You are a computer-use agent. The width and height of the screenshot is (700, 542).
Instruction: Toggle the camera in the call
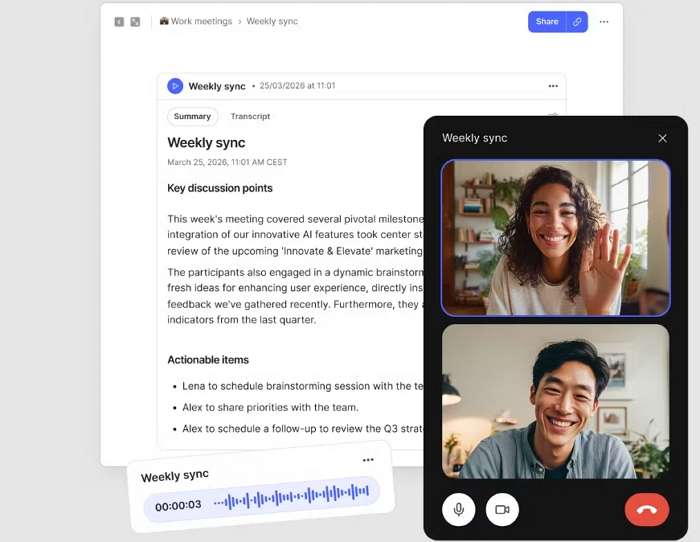coord(502,509)
